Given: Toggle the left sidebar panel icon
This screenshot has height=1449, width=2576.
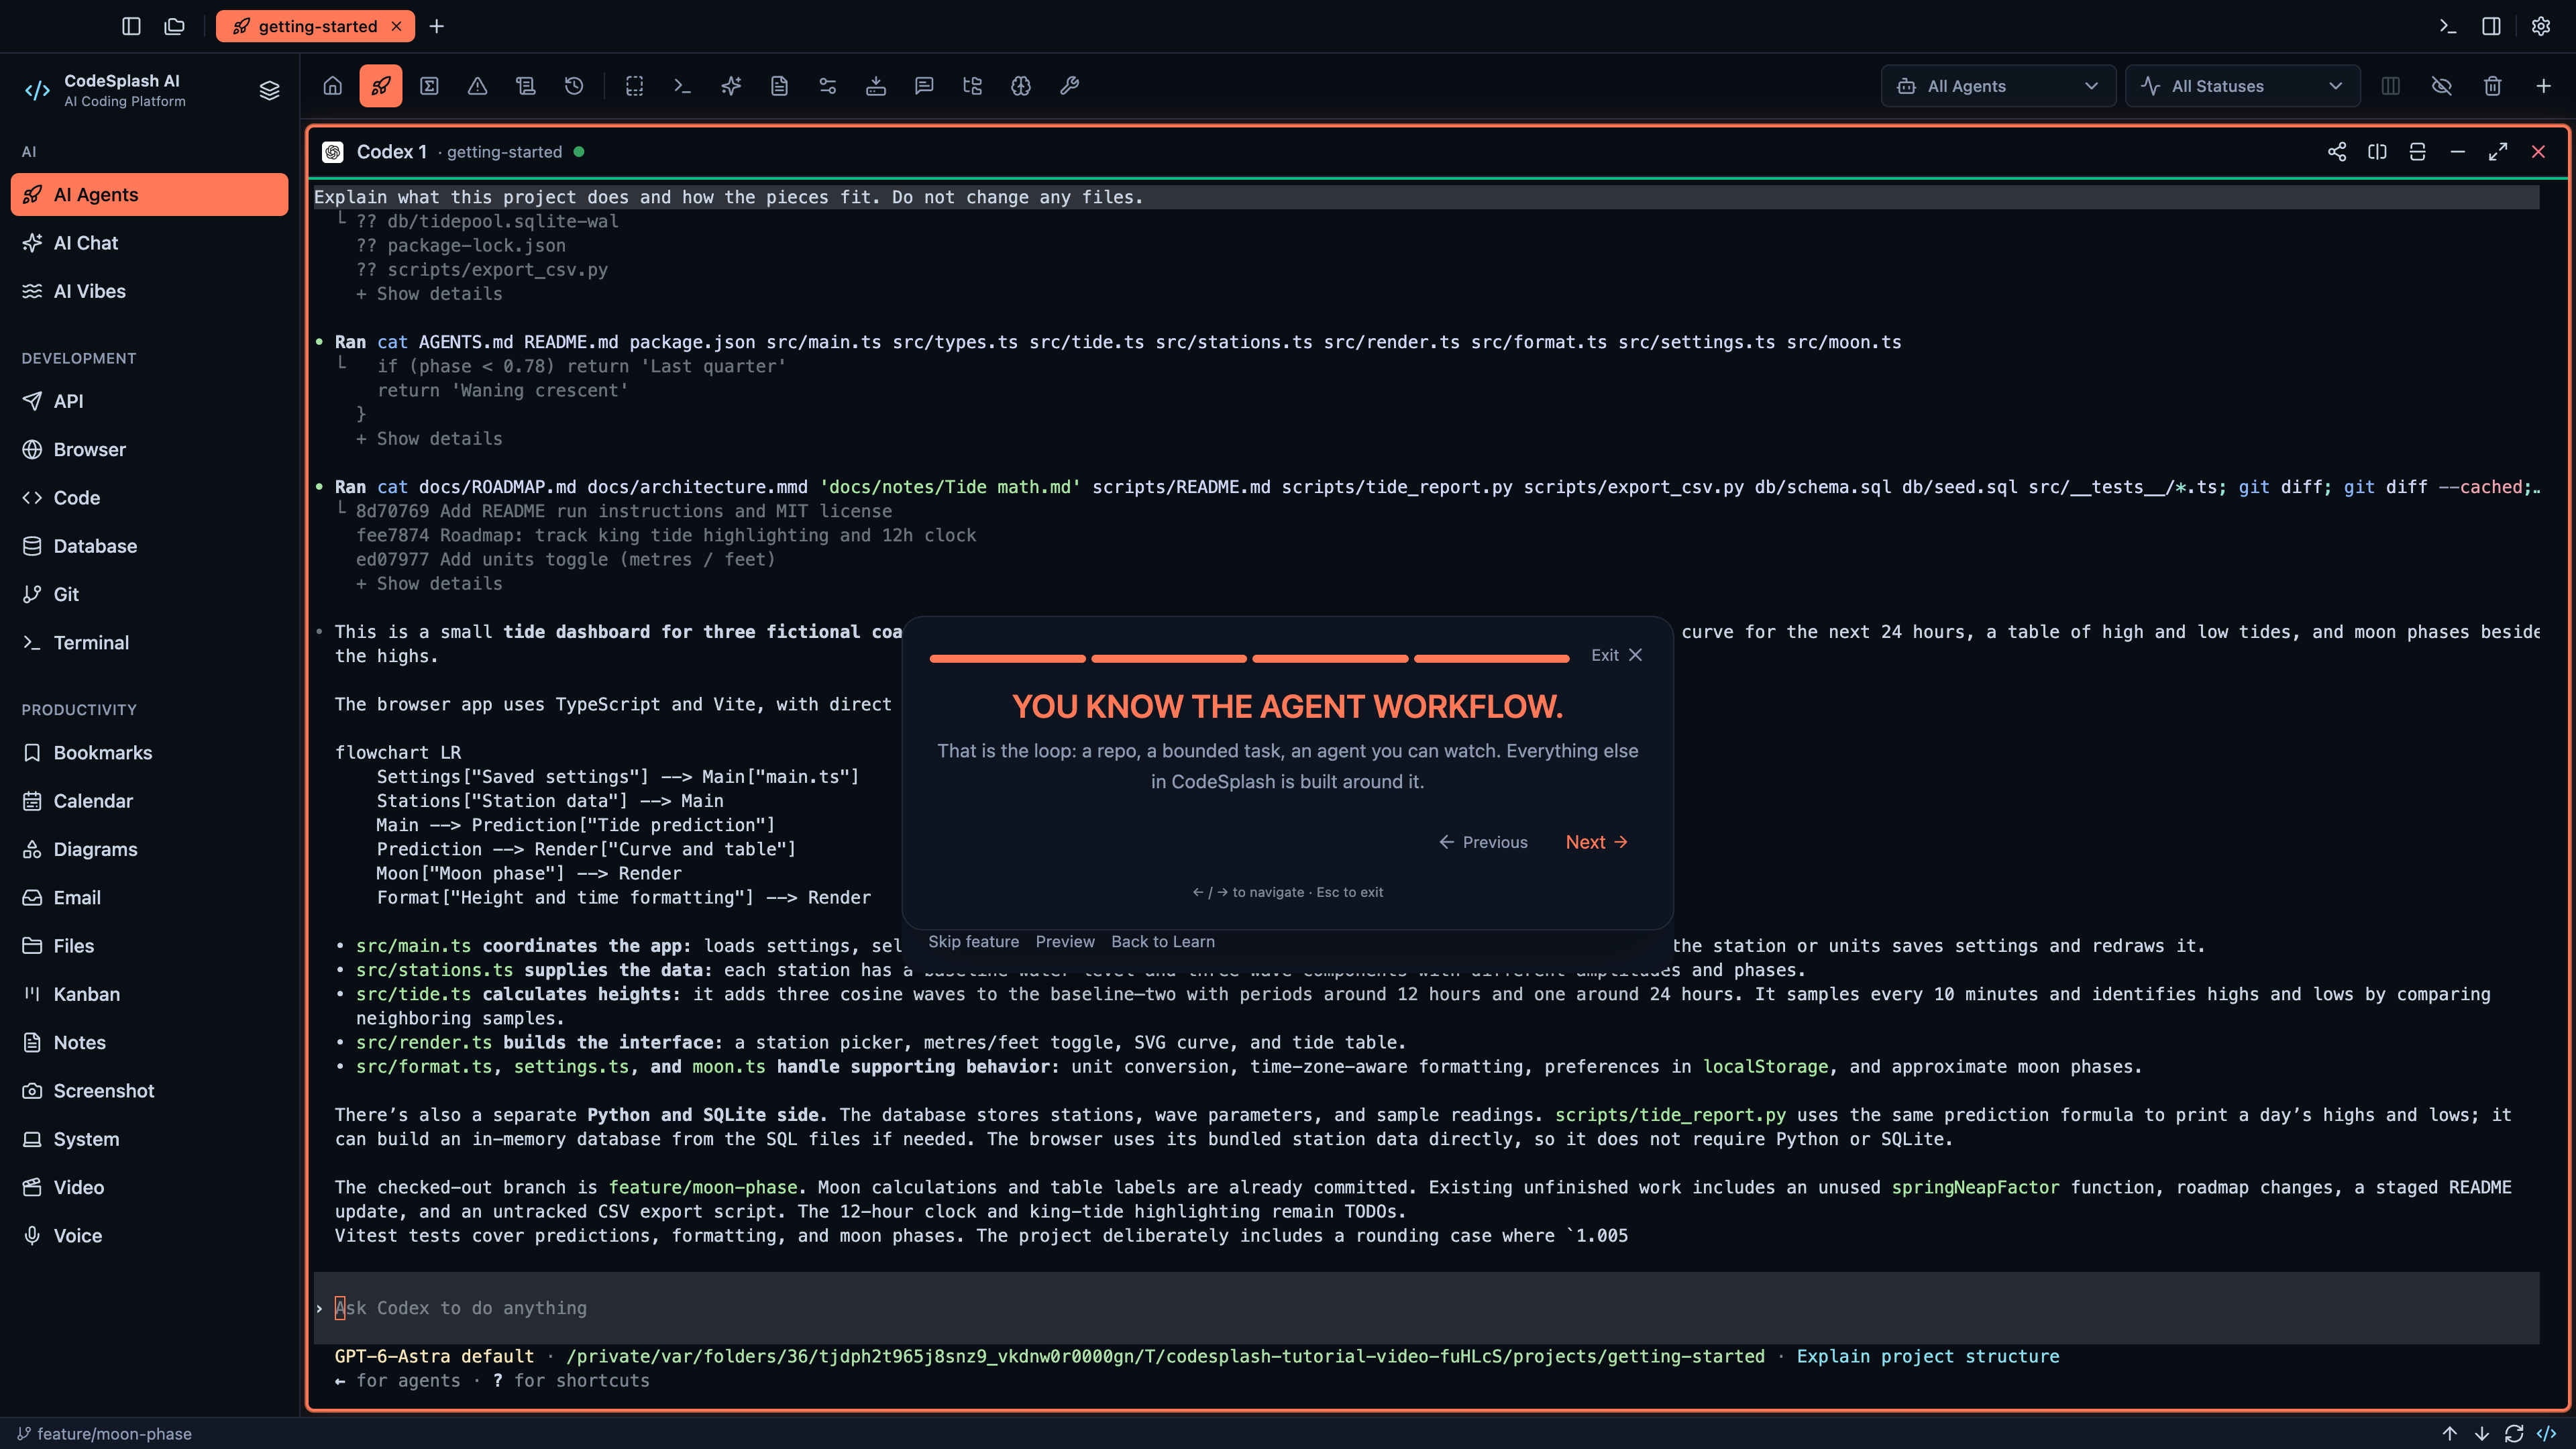Looking at the screenshot, I should (131, 26).
